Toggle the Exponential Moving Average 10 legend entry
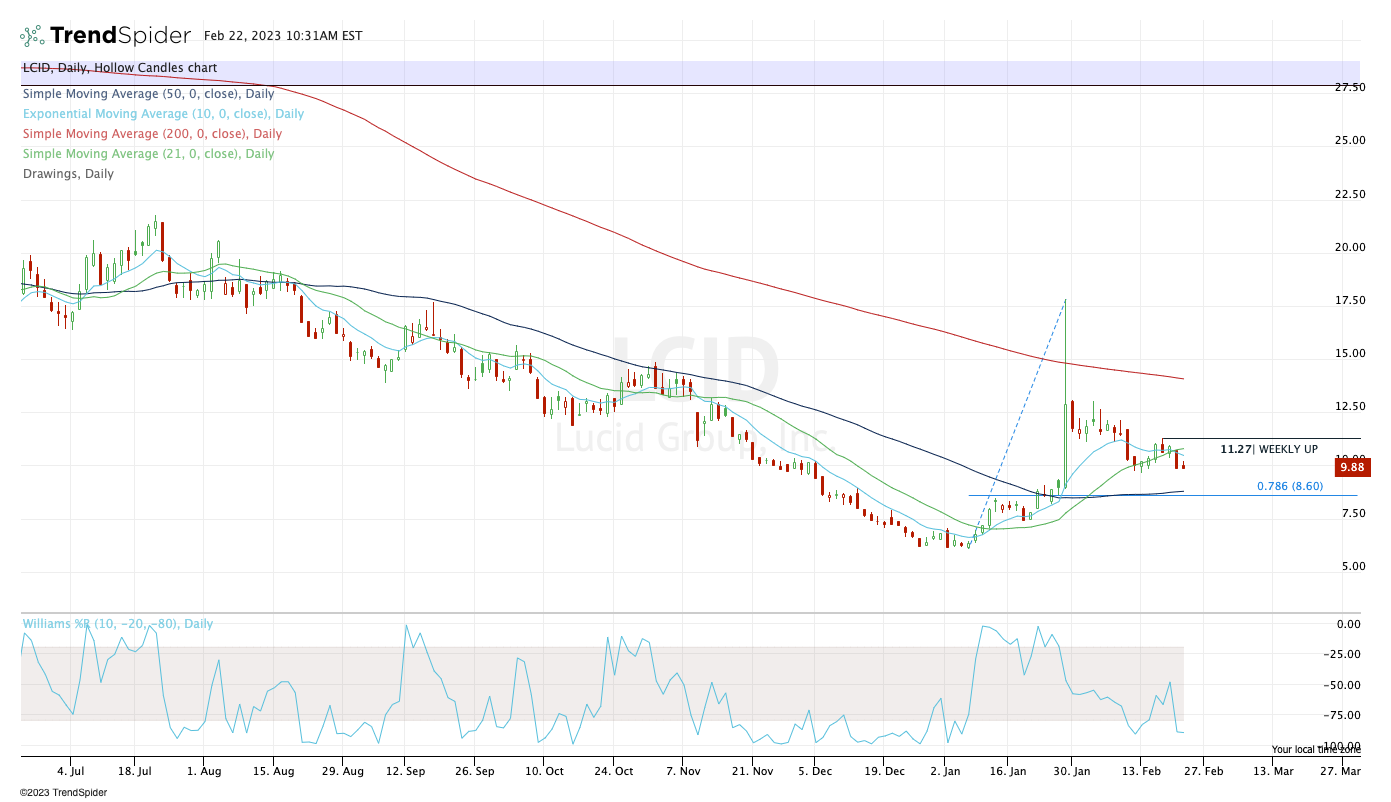Screen dimensions: 1391x802 [x=163, y=114]
